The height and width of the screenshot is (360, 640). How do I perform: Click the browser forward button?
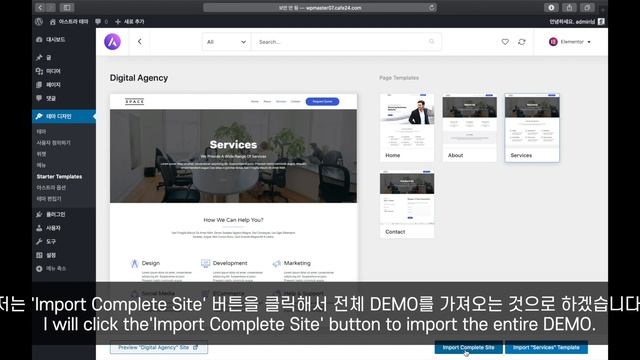coord(50,7)
